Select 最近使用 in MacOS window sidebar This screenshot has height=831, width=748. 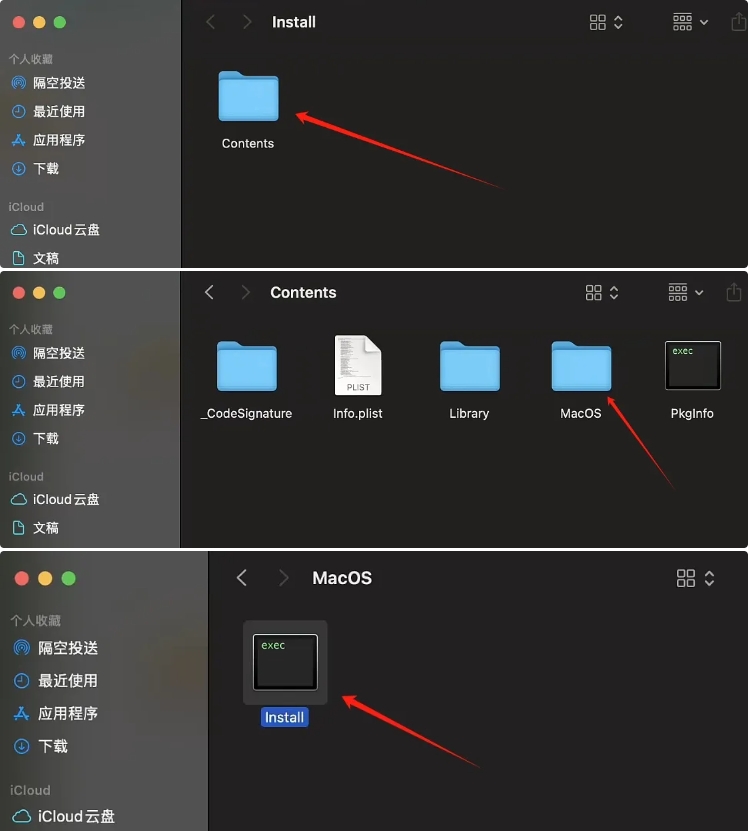pos(56,680)
